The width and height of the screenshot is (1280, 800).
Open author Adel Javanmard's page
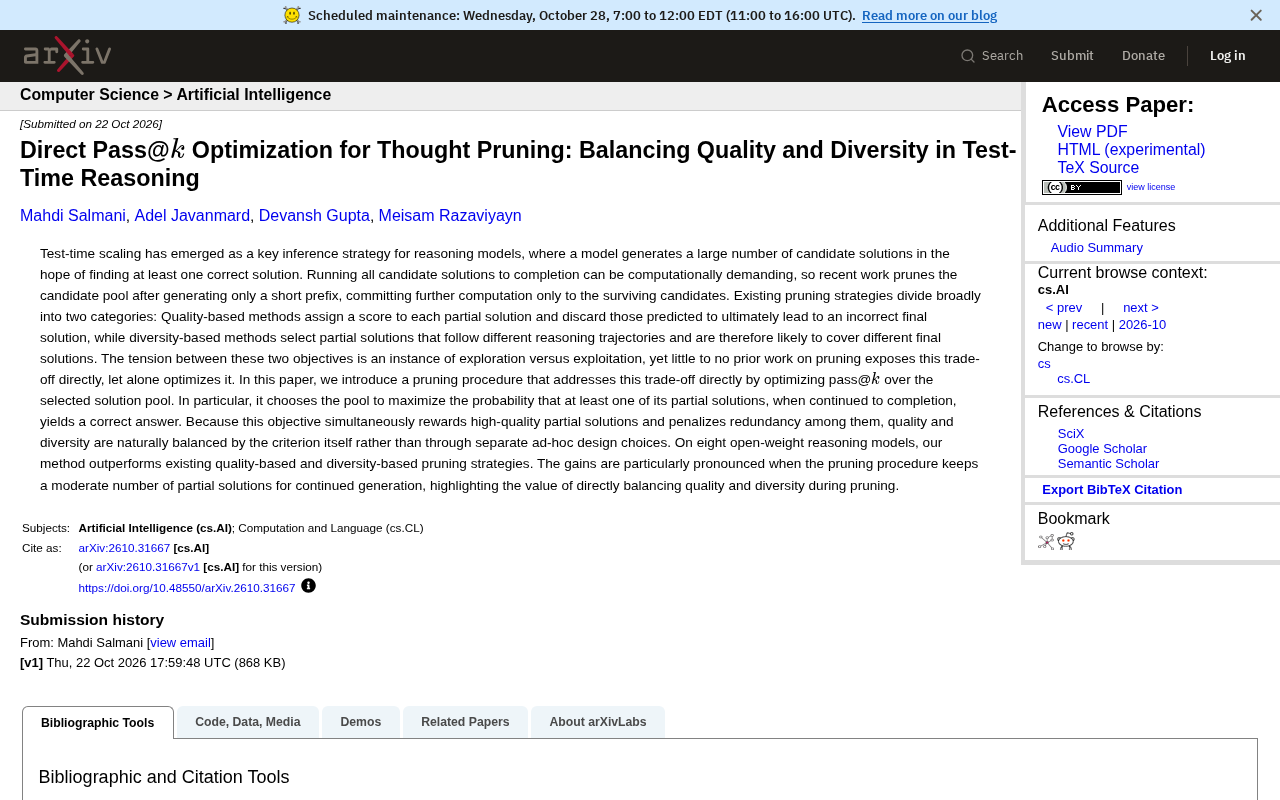point(192,216)
